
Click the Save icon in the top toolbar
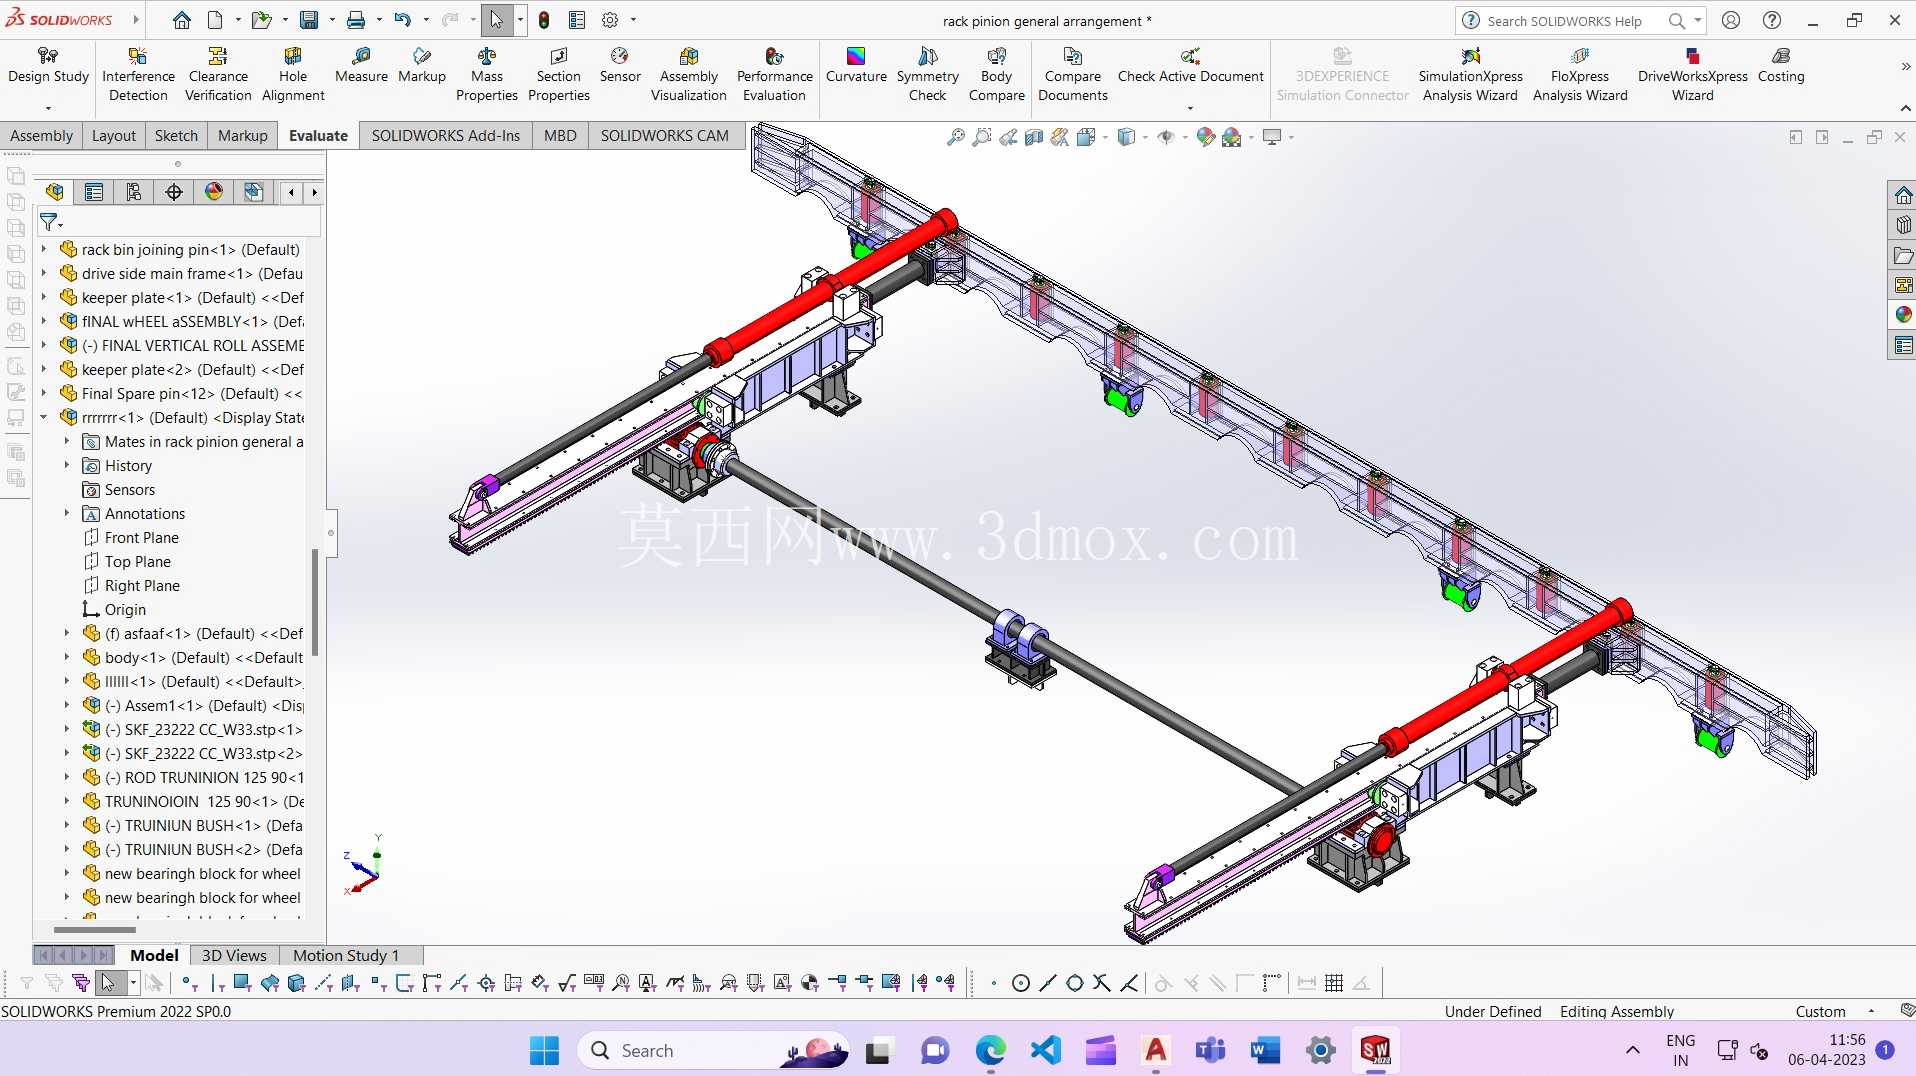[x=309, y=20]
